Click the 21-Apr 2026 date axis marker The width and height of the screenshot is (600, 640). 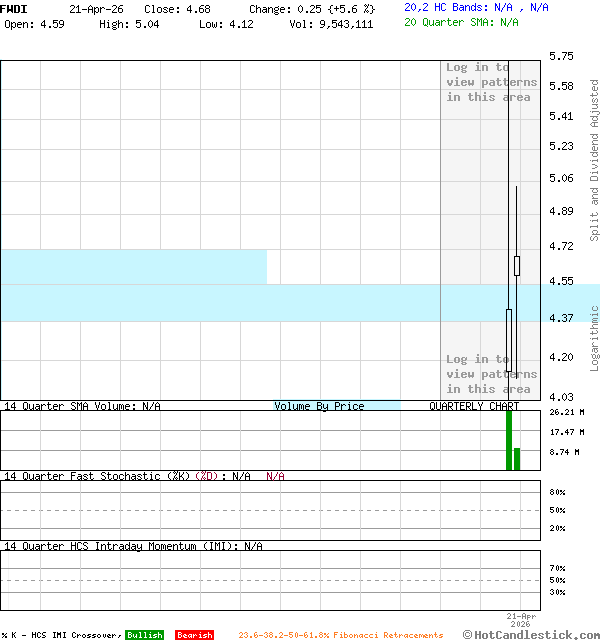pos(521,620)
